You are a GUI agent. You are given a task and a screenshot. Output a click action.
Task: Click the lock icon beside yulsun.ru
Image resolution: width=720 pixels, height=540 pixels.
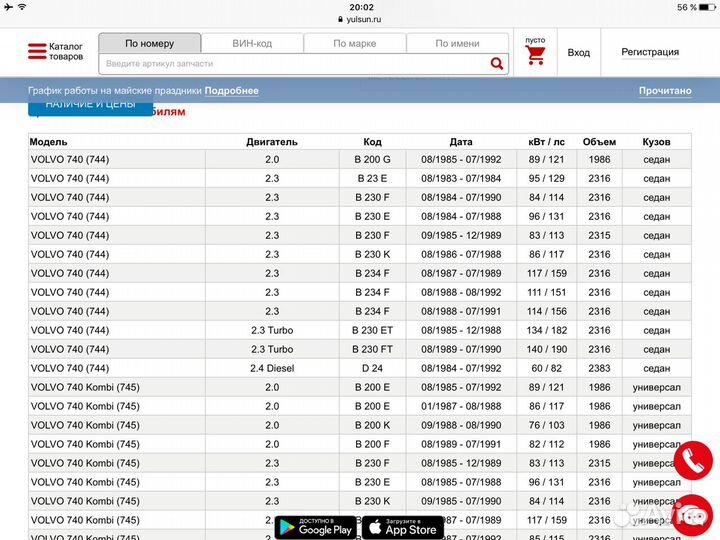pyautogui.click(x=340, y=19)
